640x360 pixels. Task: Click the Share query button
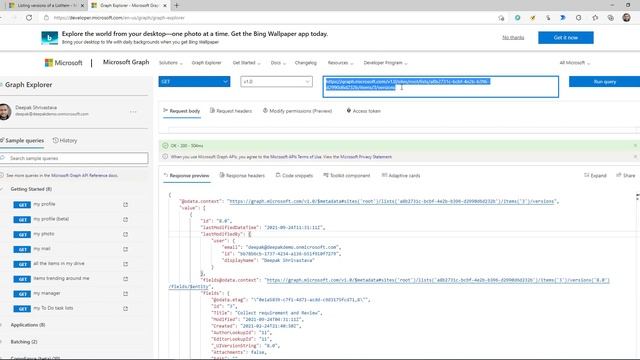pos(626,176)
